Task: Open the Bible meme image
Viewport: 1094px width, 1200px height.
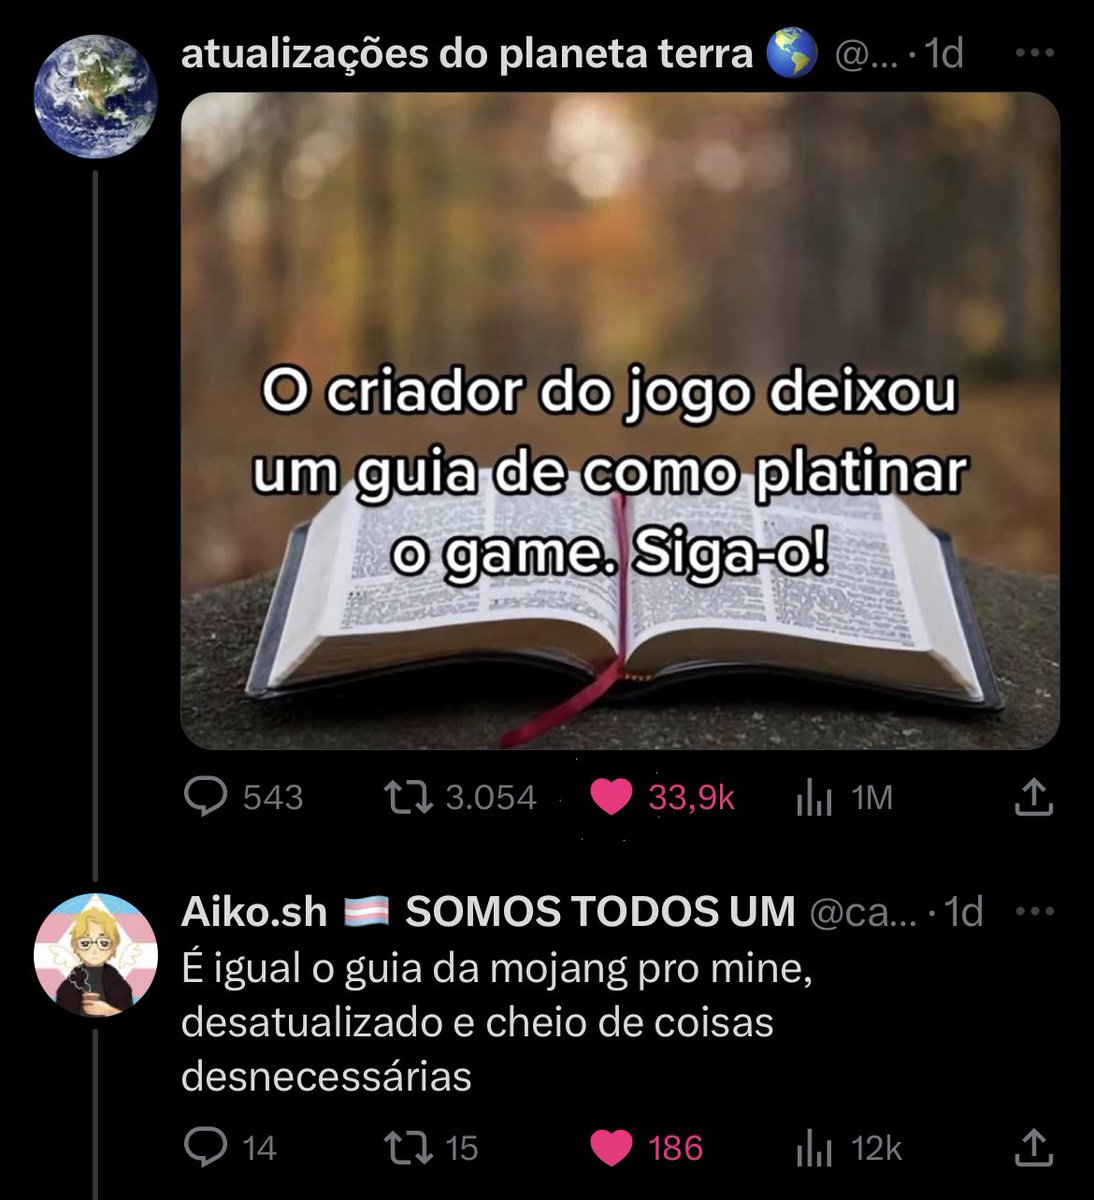Action: (x=619, y=420)
